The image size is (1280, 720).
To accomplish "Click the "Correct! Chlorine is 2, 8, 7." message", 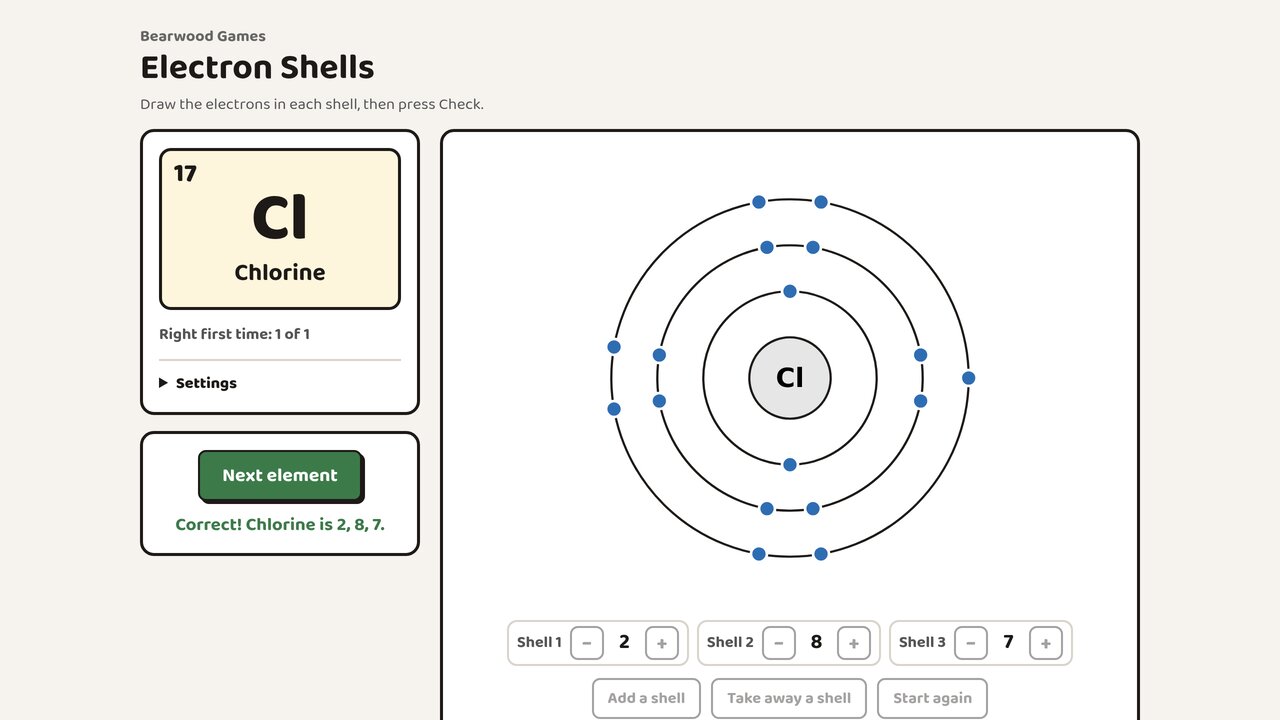I will pyautogui.click(x=280, y=524).
